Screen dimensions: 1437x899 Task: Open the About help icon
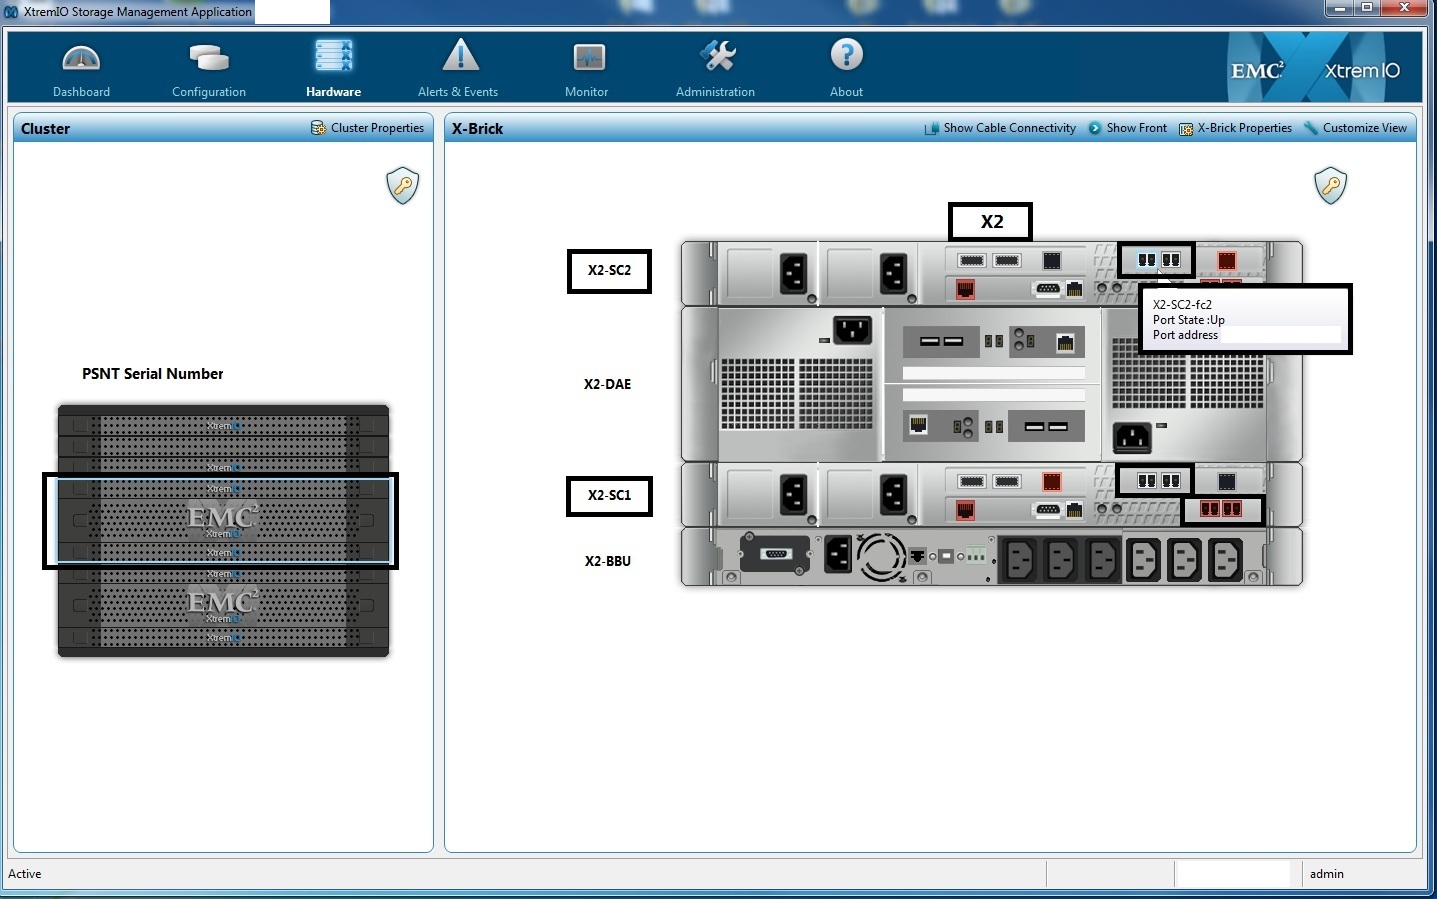point(846,57)
